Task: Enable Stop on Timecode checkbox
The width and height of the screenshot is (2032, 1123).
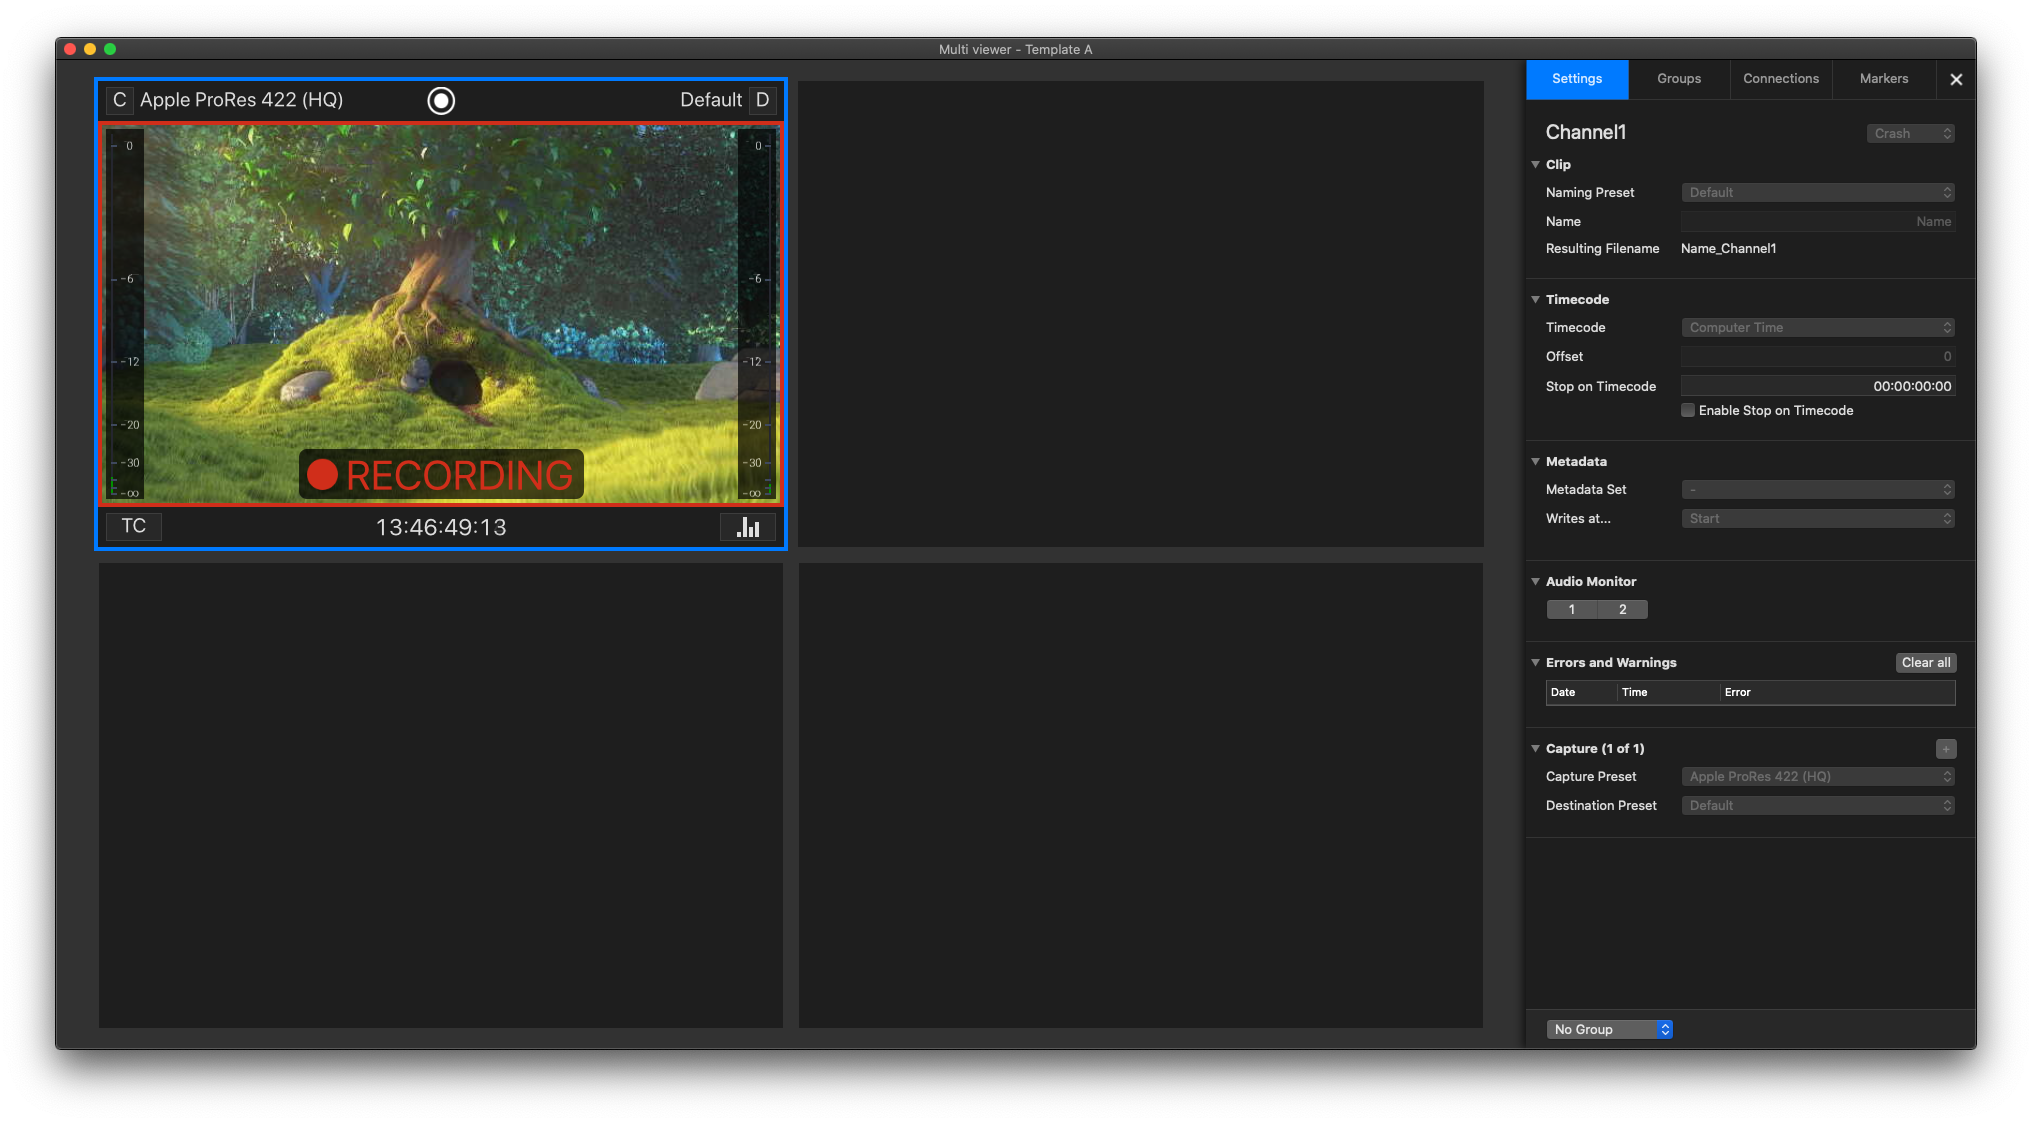Action: (x=1688, y=410)
